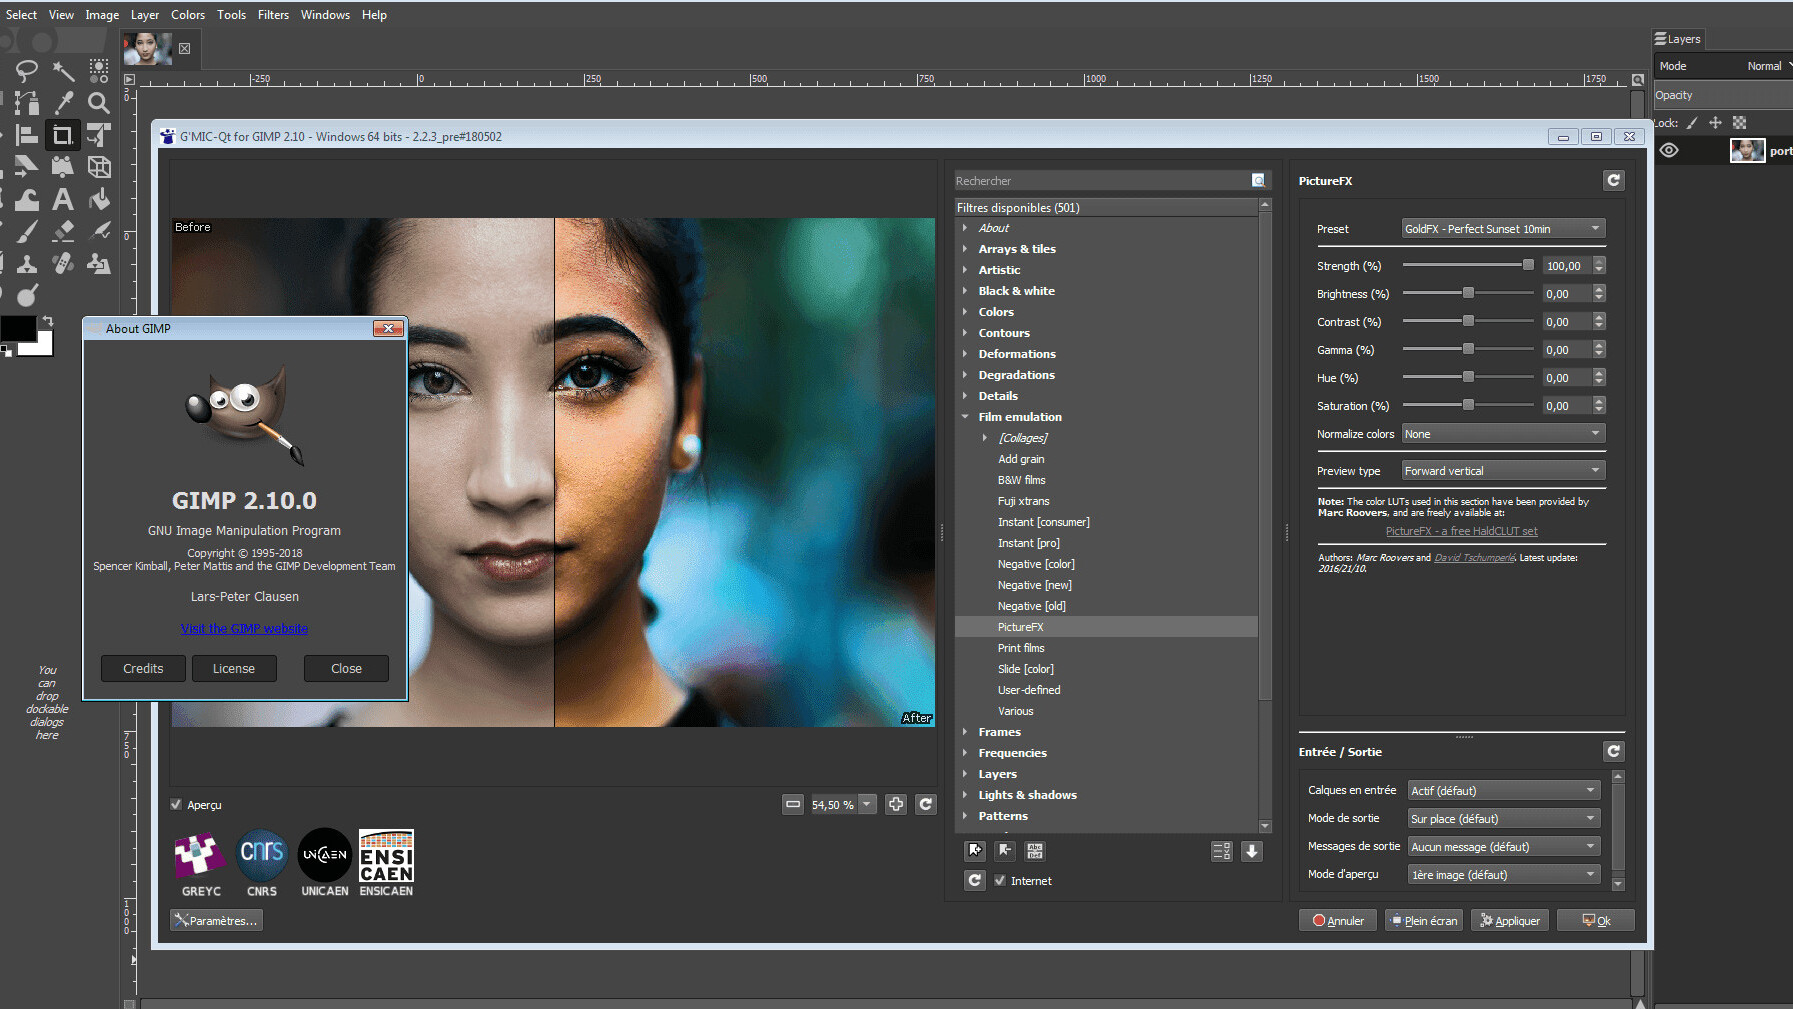The height and width of the screenshot is (1009, 1793).
Task: Uncheck the Internet checkbox
Action: (x=1000, y=880)
